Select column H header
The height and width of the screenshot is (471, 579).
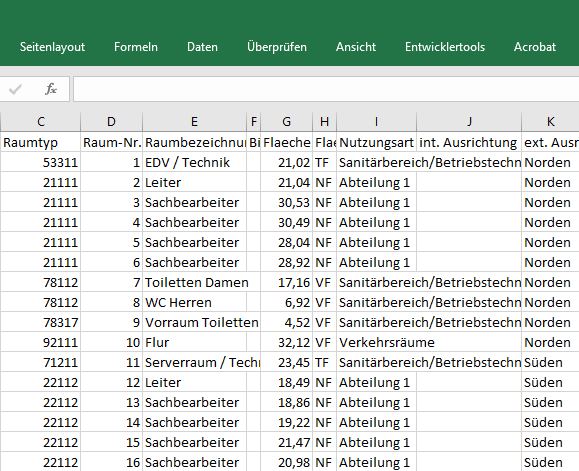click(325, 121)
